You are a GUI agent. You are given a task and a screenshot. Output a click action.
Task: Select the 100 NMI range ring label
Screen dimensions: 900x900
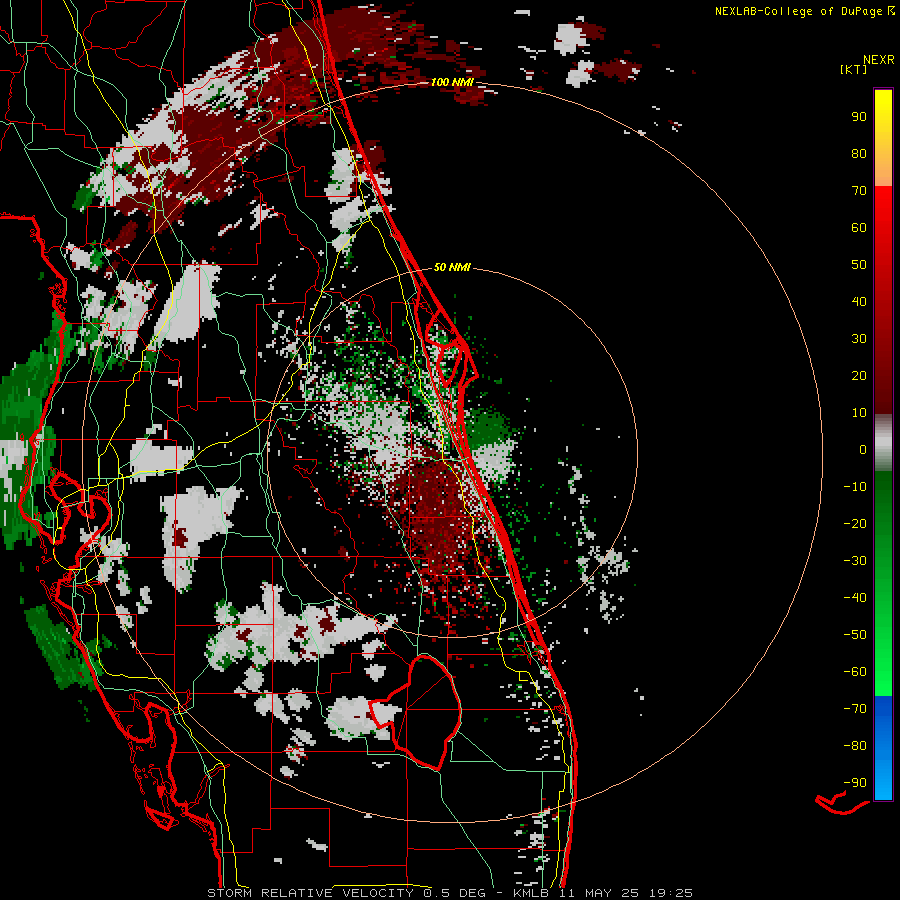pyautogui.click(x=452, y=82)
